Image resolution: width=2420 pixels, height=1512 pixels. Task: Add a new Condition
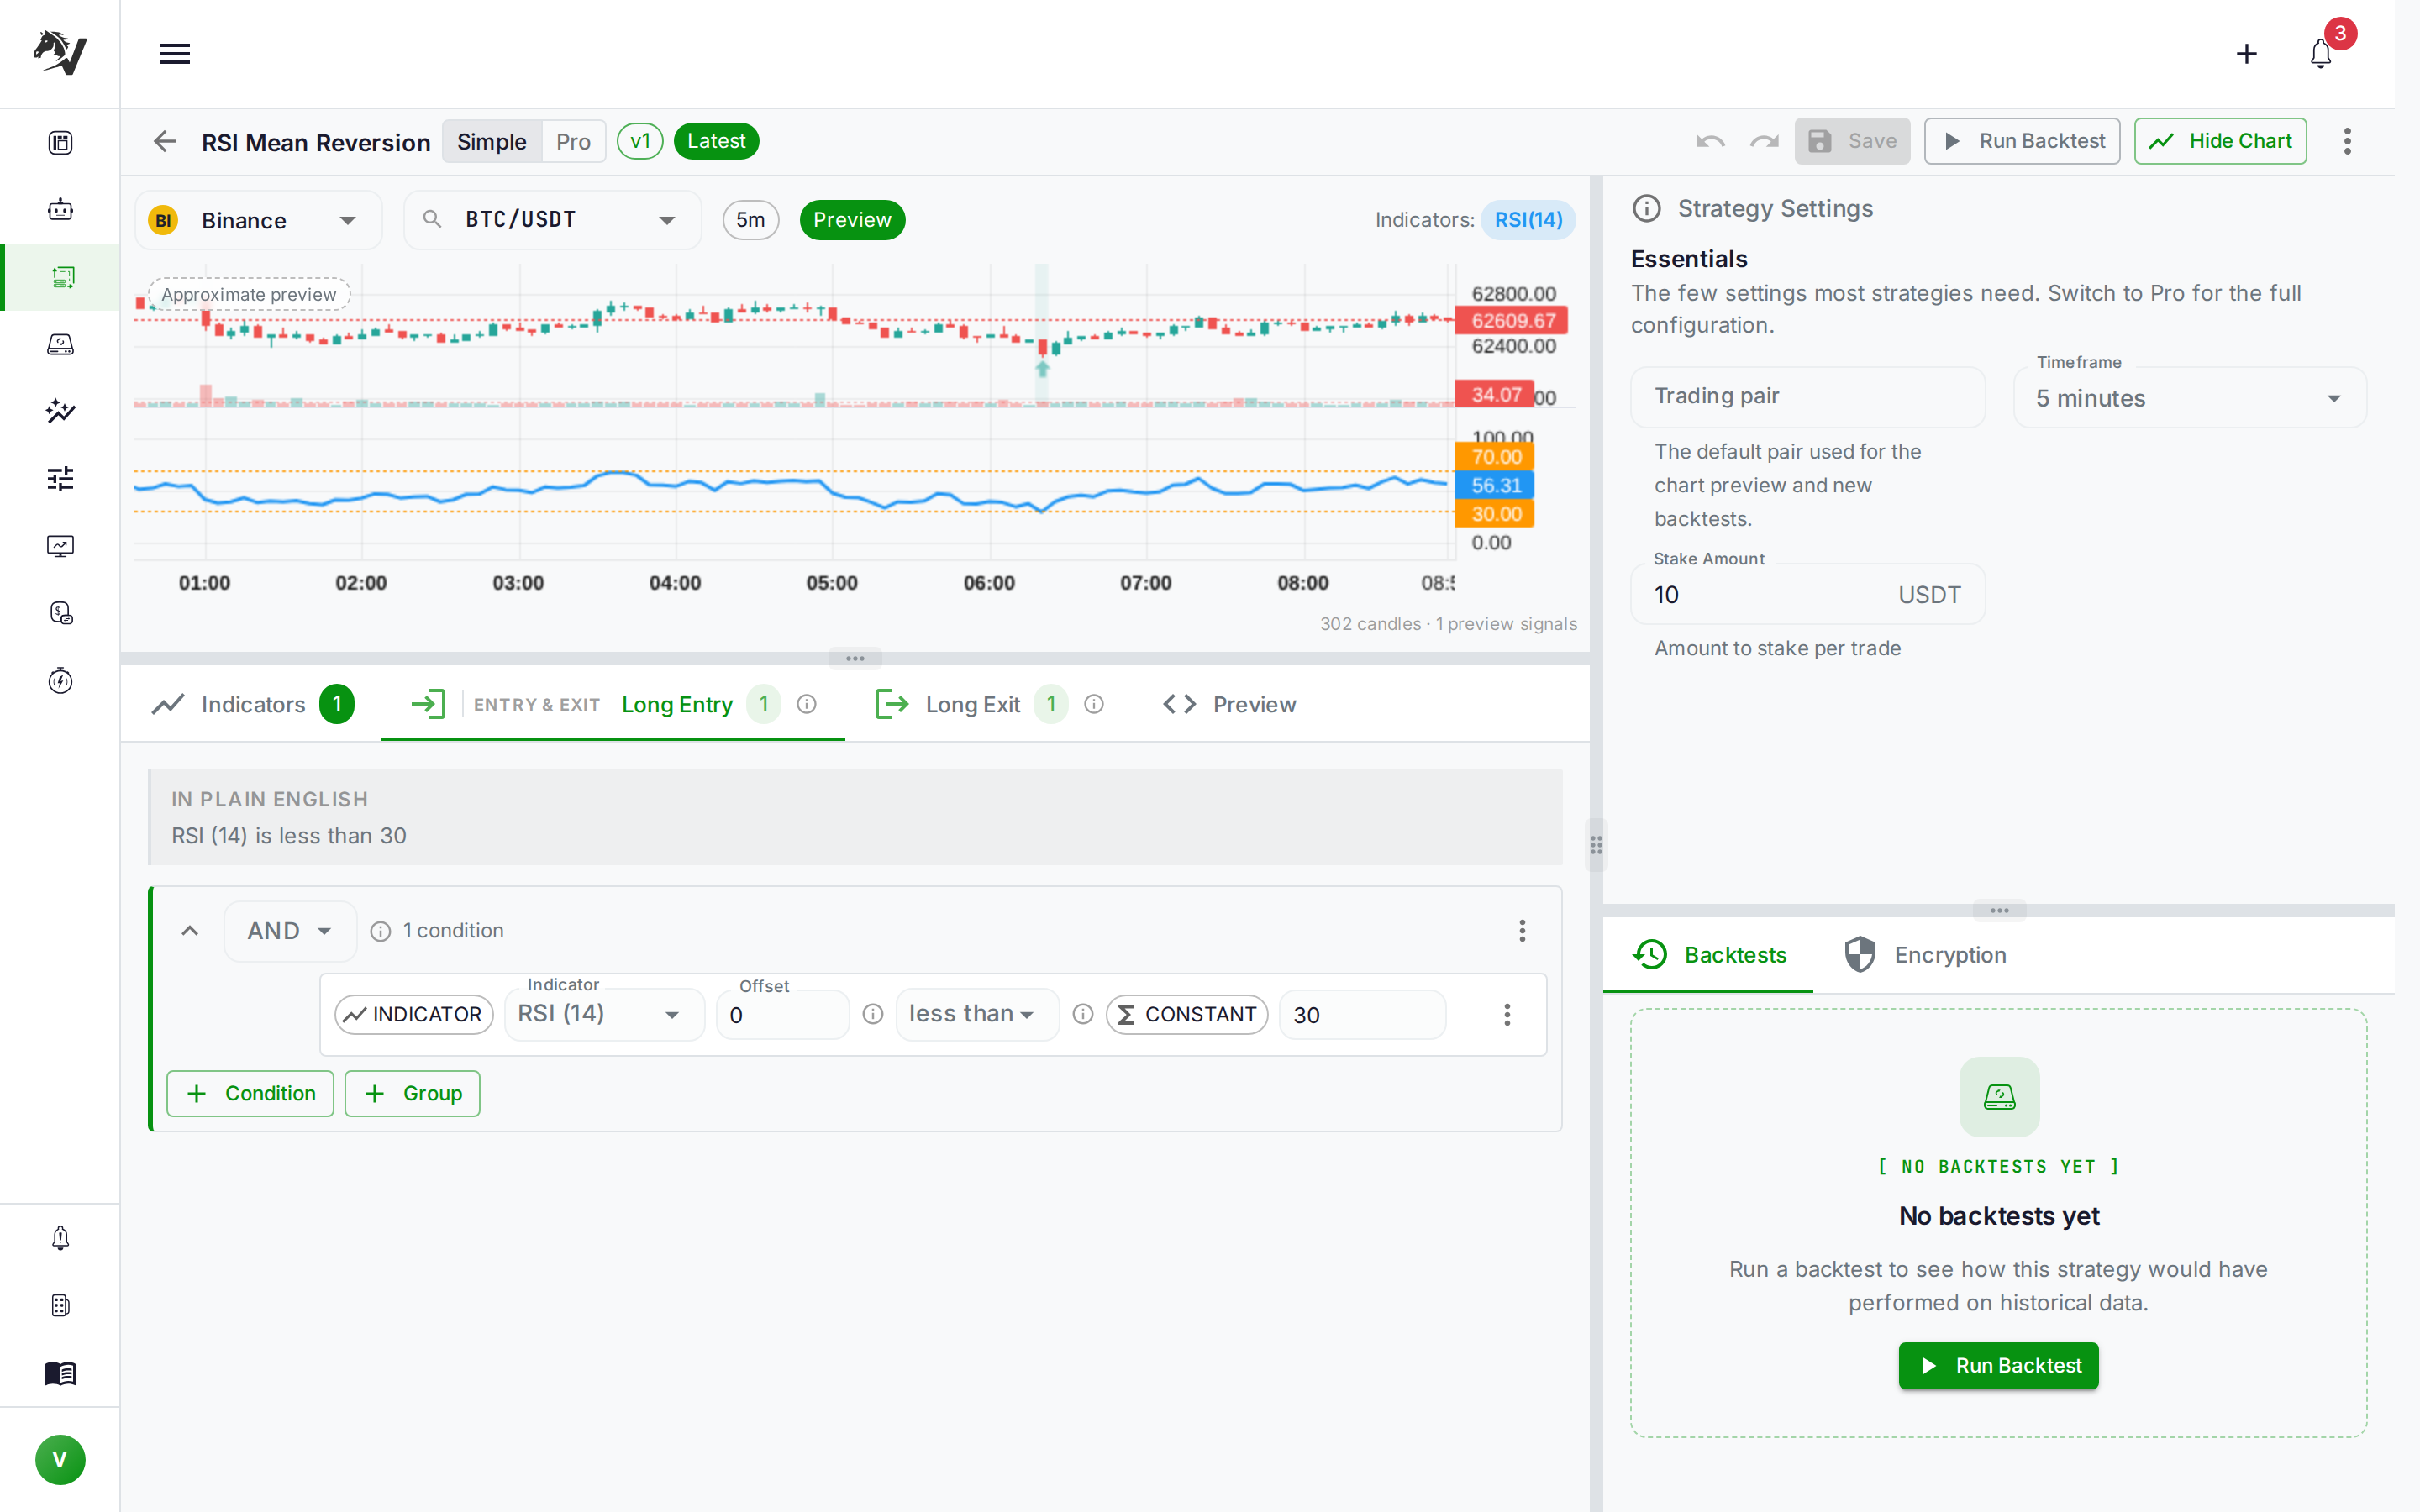[x=250, y=1093]
